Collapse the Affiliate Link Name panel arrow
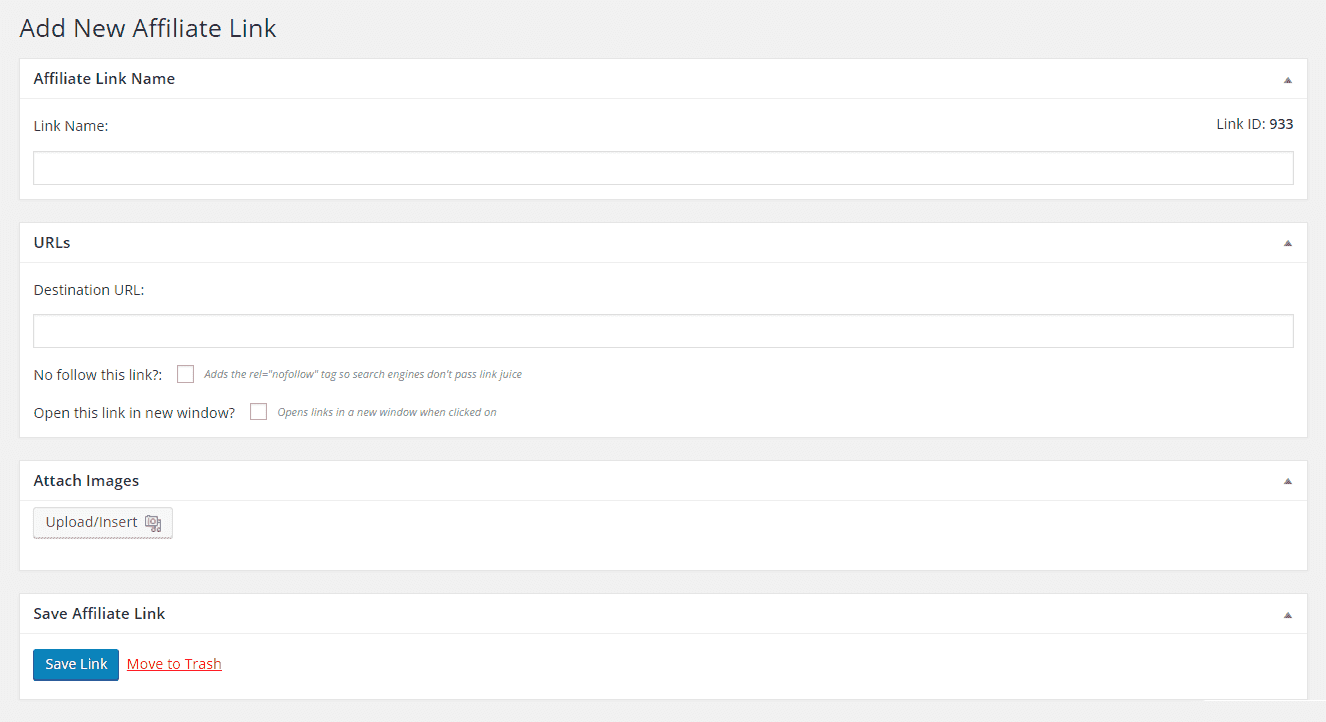Screen dimensions: 1326x722 click(x=1288, y=80)
